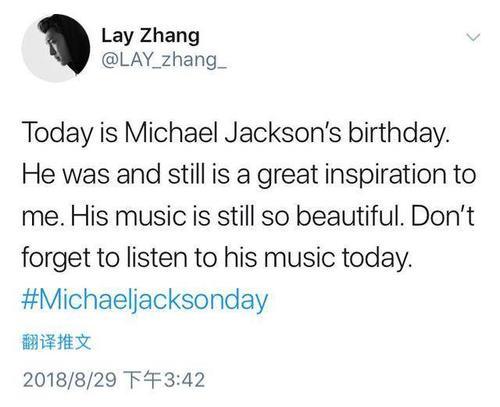Click the Lay Zhang display name

click(150, 36)
